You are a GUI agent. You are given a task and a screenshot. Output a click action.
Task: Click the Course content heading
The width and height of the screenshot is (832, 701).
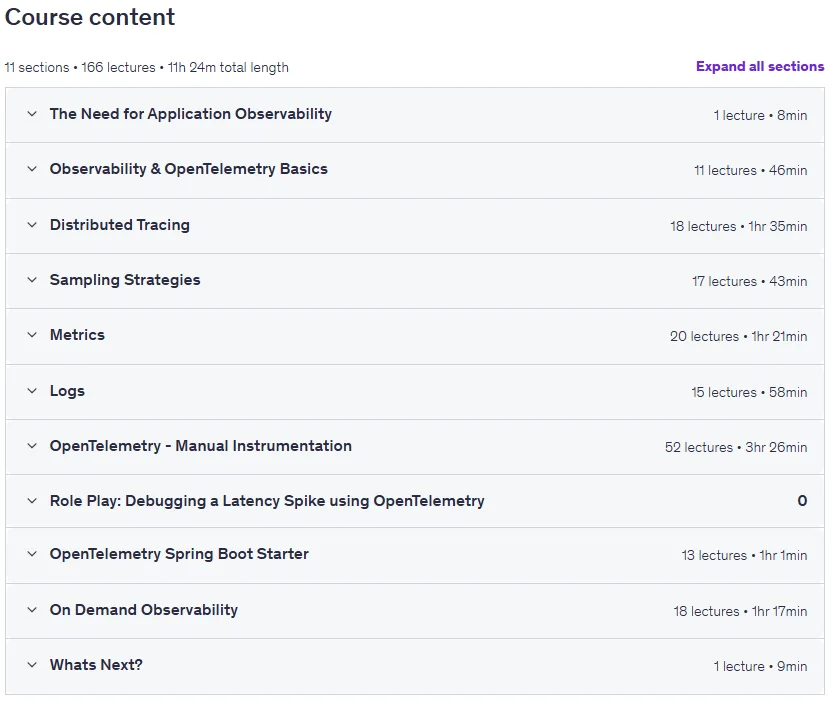tap(90, 17)
